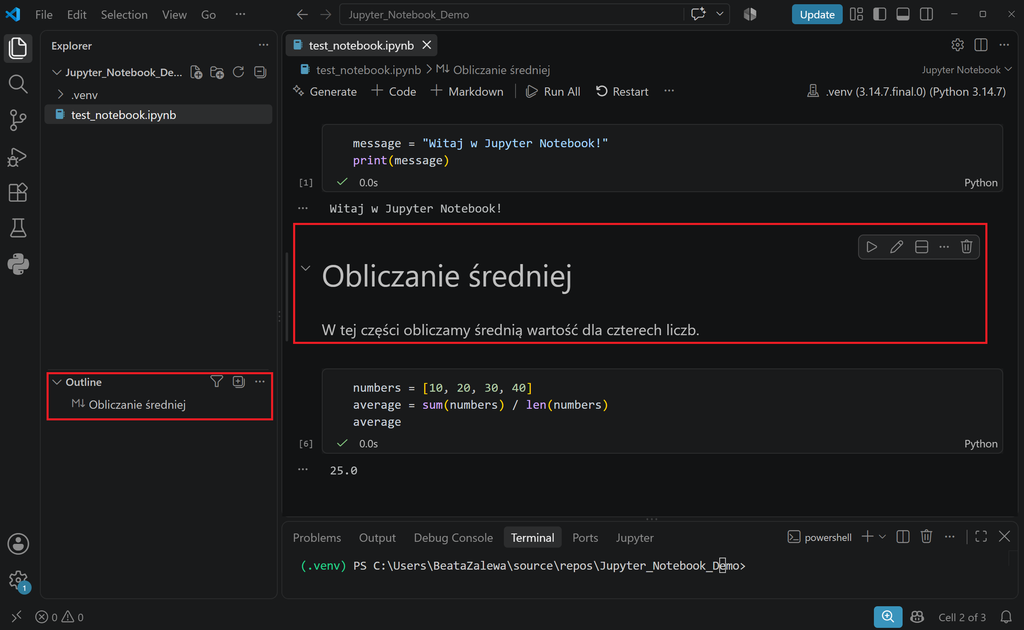This screenshot has width=1024, height=630.
Task: Restart the notebook kernel
Action: [x=622, y=91]
